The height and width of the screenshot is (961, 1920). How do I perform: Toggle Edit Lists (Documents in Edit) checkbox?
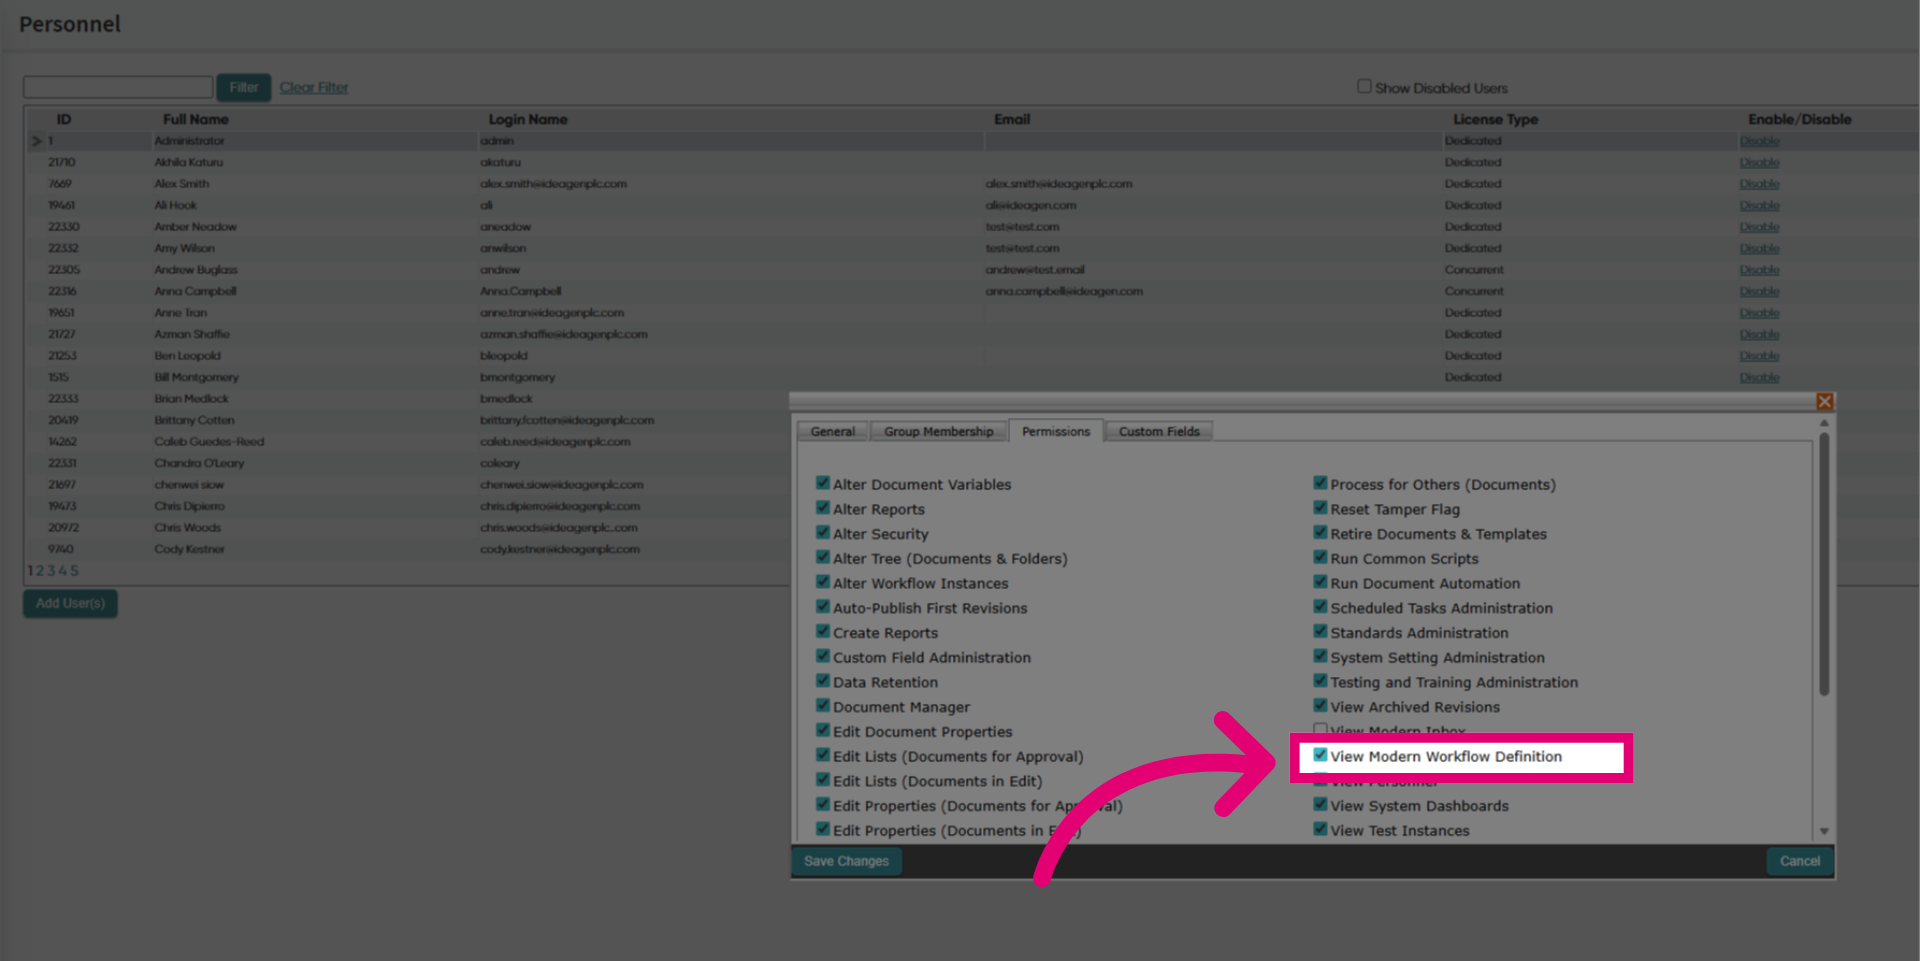pyautogui.click(x=823, y=780)
